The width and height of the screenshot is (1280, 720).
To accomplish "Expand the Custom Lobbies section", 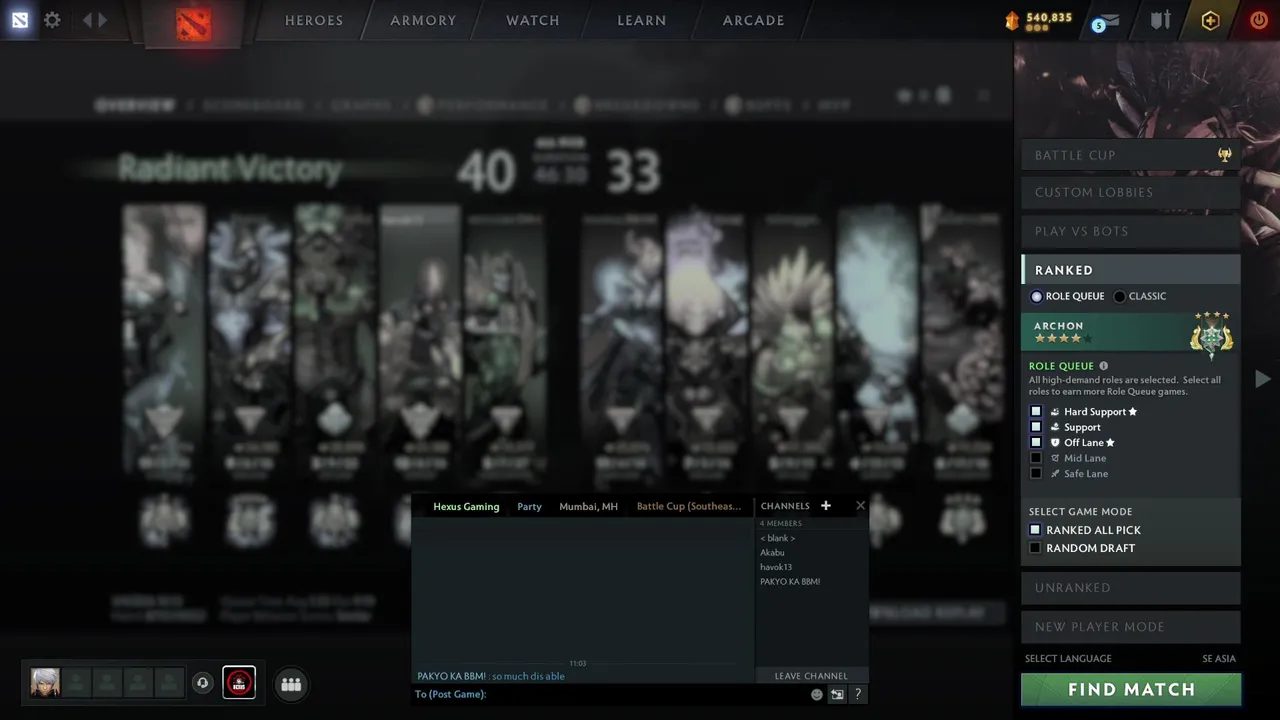I will pyautogui.click(x=1130, y=192).
